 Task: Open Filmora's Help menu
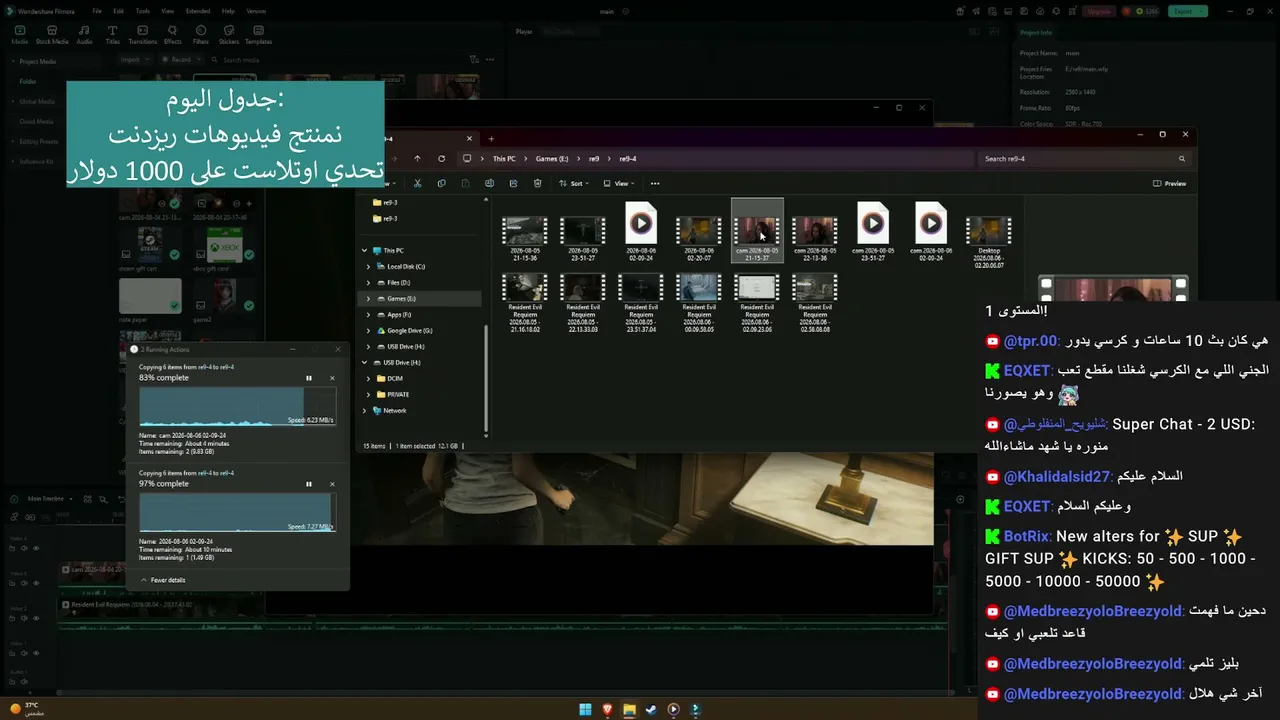pyautogui.click(x=228, y=11)
